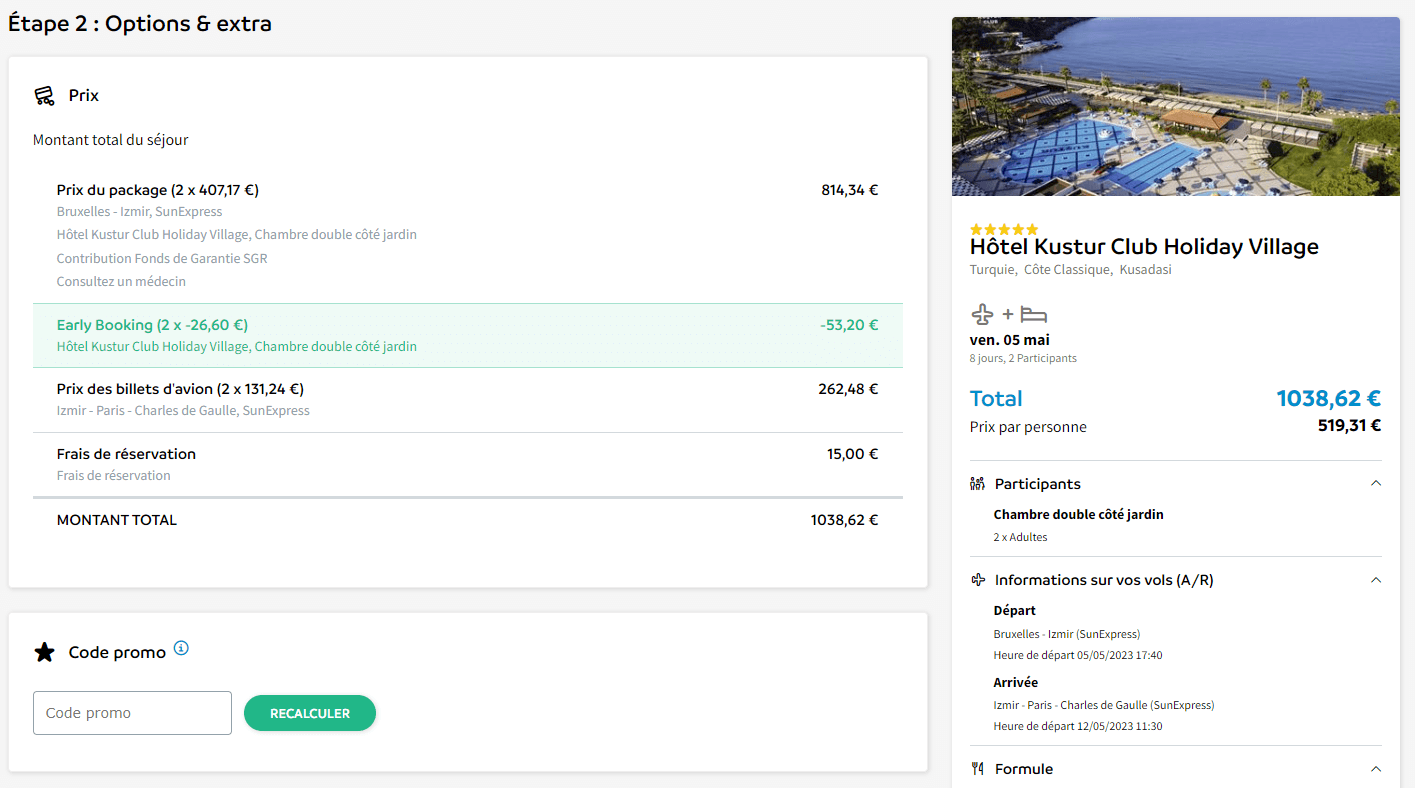Open the Code promo info icon
Image resolution: width=1415 pixels, height=788 pixels.
pyautogui.click(x=181, y=648)
